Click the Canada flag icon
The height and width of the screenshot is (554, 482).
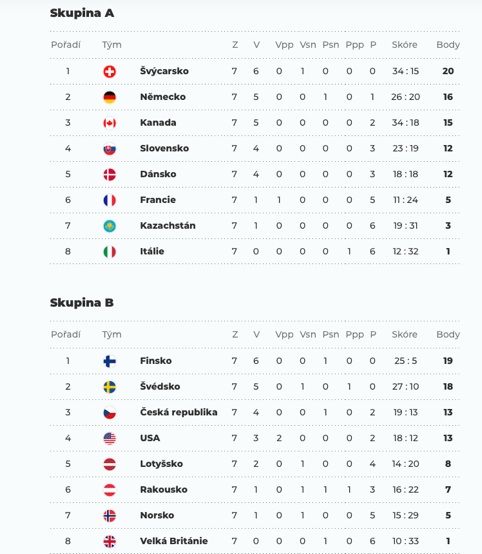tap(110, 123)
